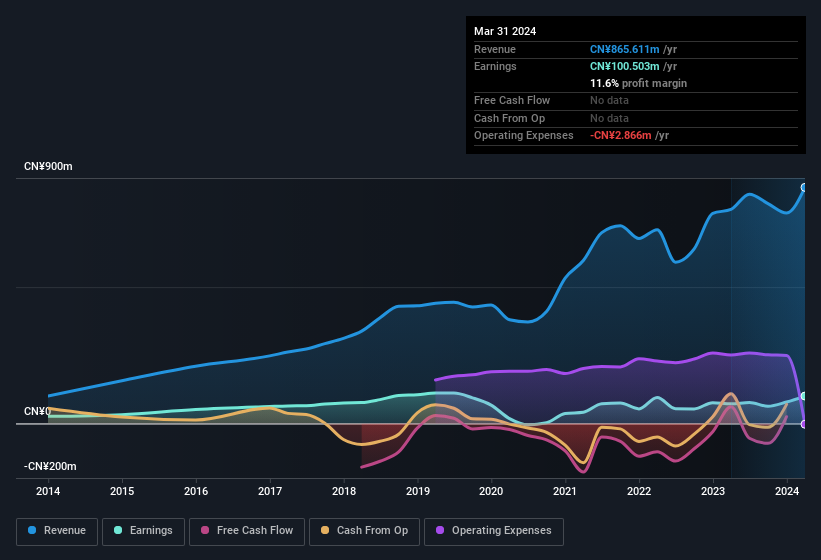Click the CN¥865.611m revenue value

click(x=625, y=49)
